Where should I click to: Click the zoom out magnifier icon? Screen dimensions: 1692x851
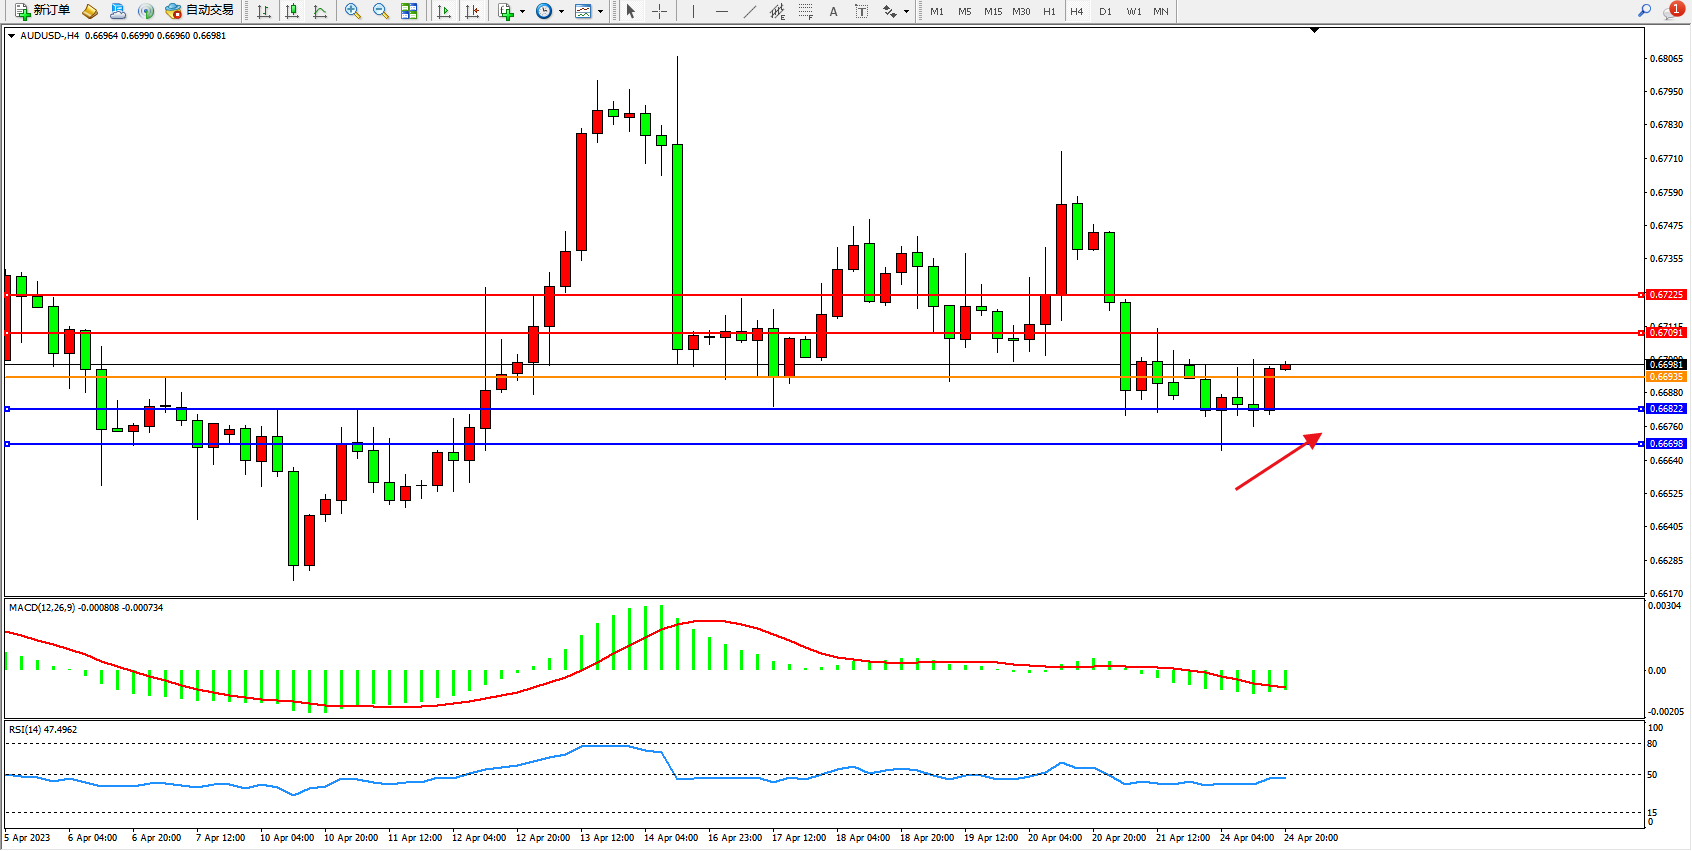tap(381, 11)
